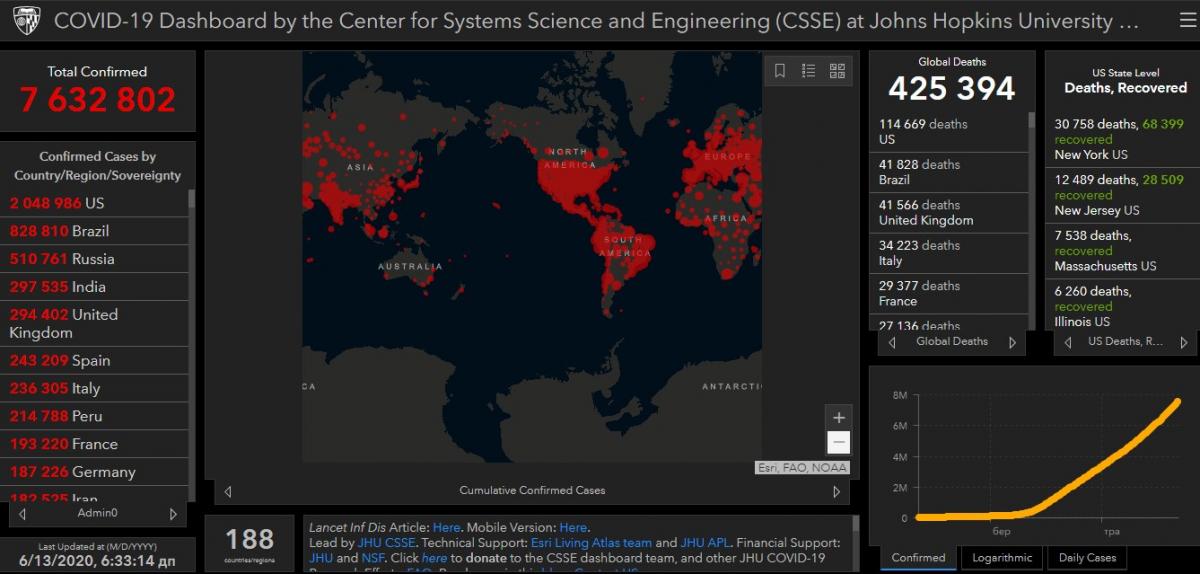Click right arrow beside Admin0 label
This screenshot has height=574, width=1200.
[173, 514]
